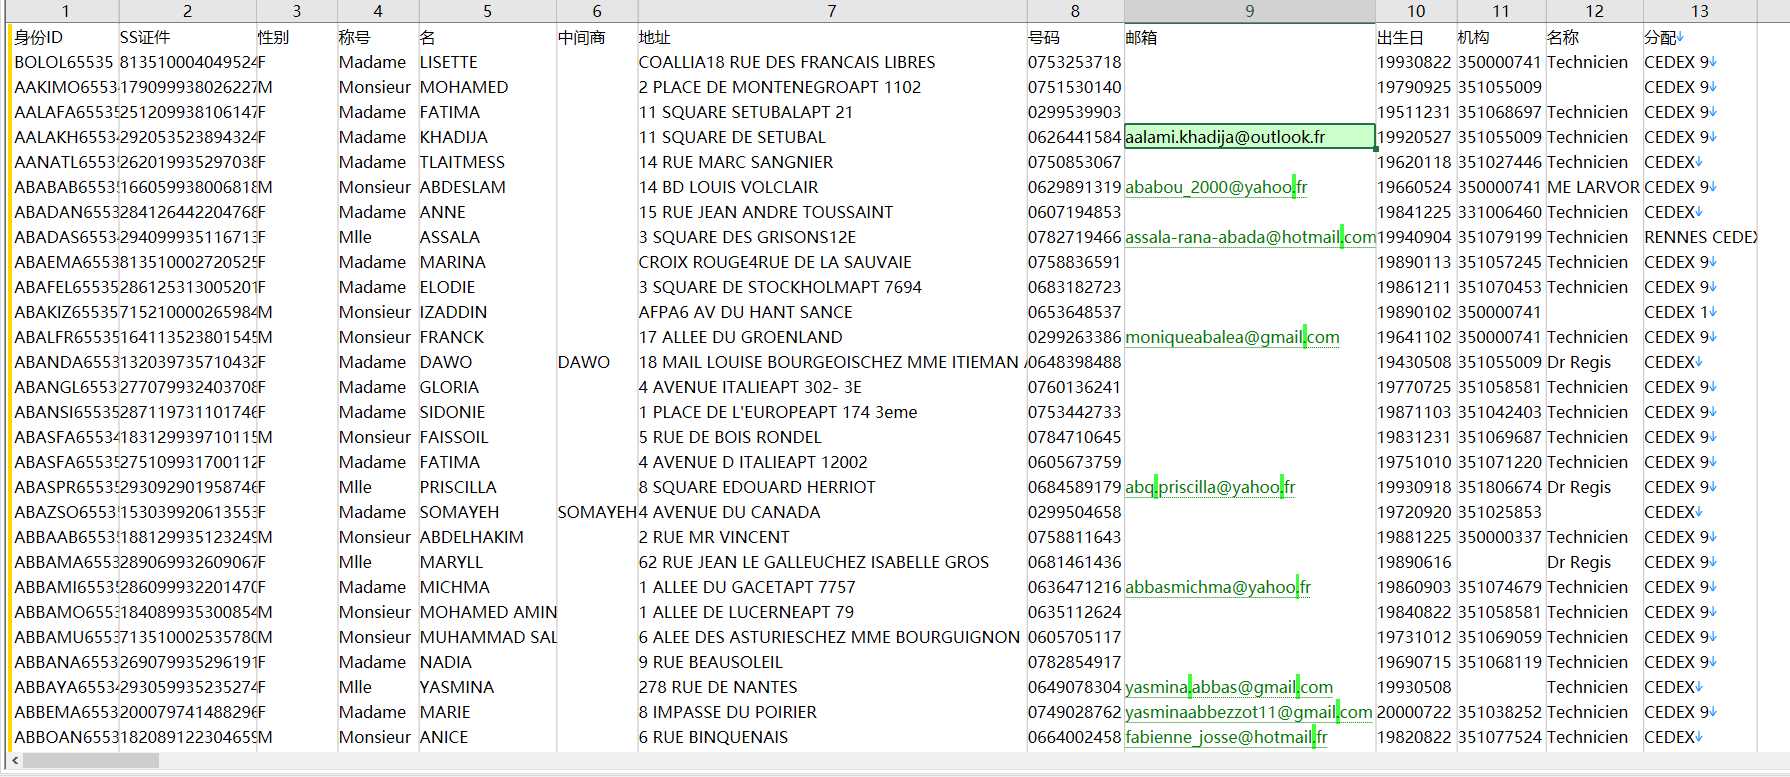Select the name cell MOHAMED AMIN

point(488,612)
